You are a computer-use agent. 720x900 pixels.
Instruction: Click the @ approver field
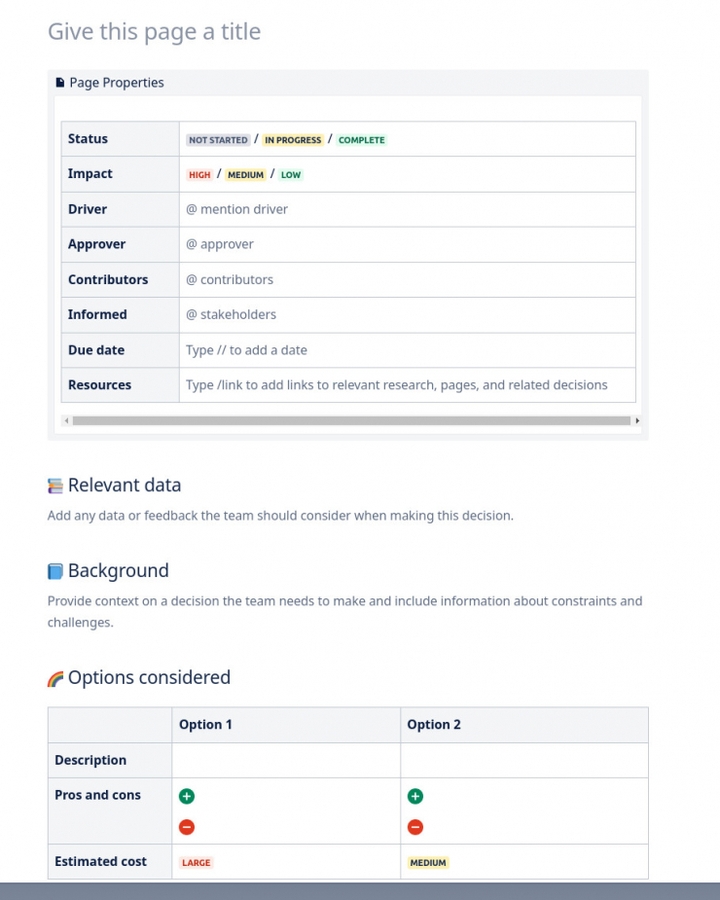(x=218, y=244)
